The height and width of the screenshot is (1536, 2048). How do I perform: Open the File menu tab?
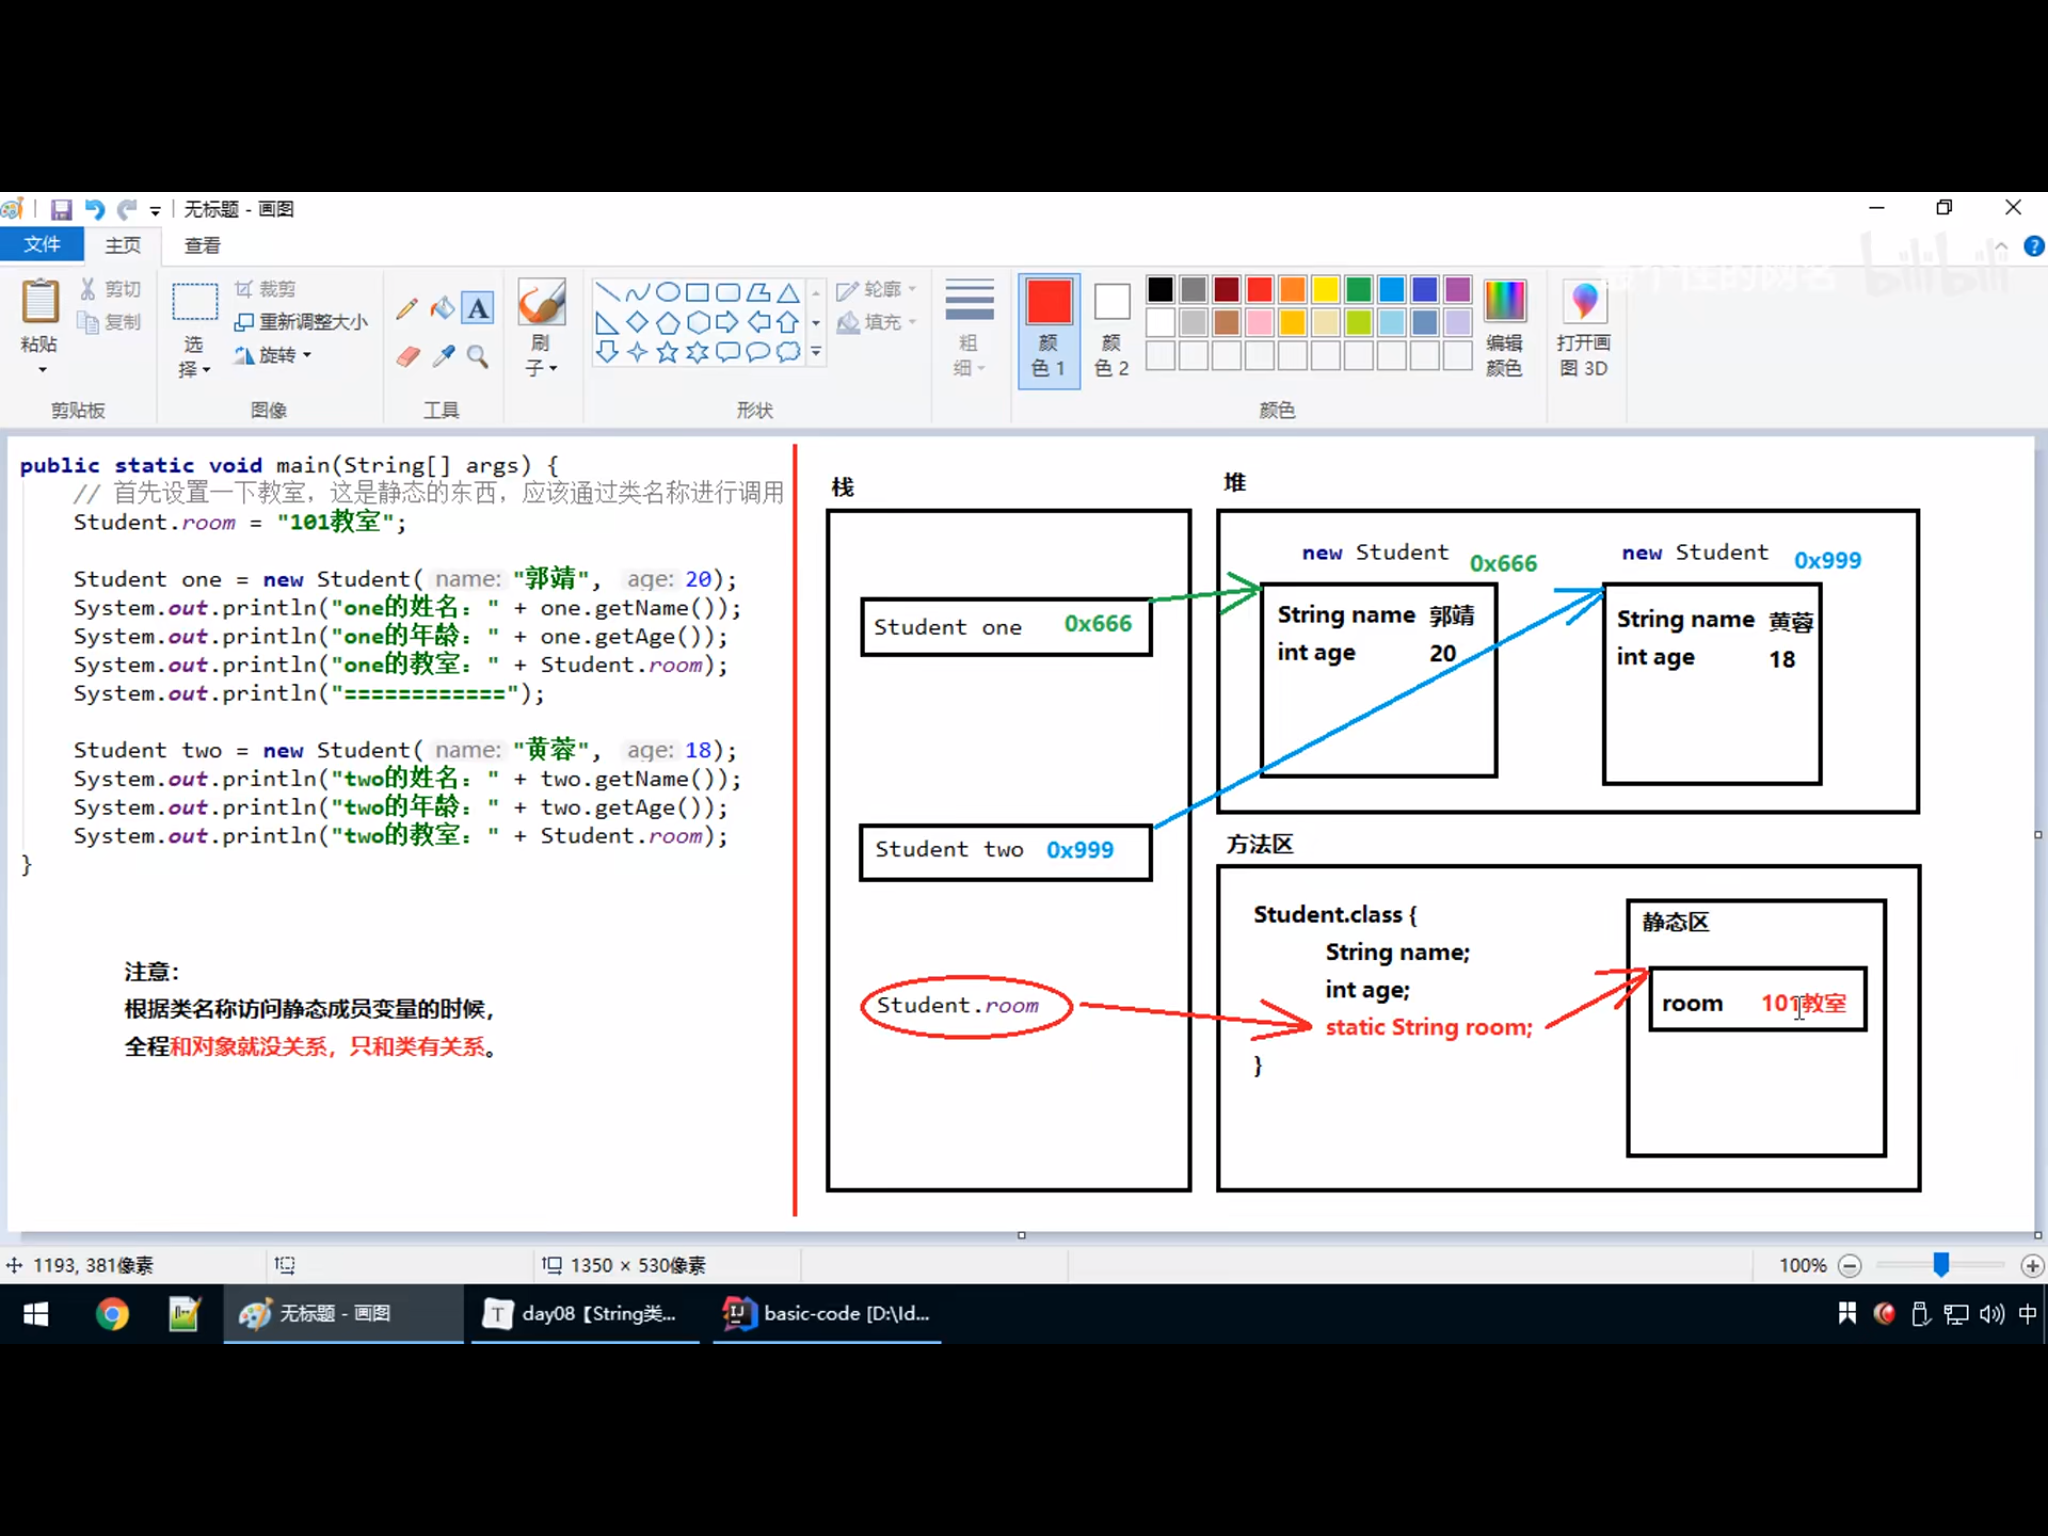click(42, 245)
